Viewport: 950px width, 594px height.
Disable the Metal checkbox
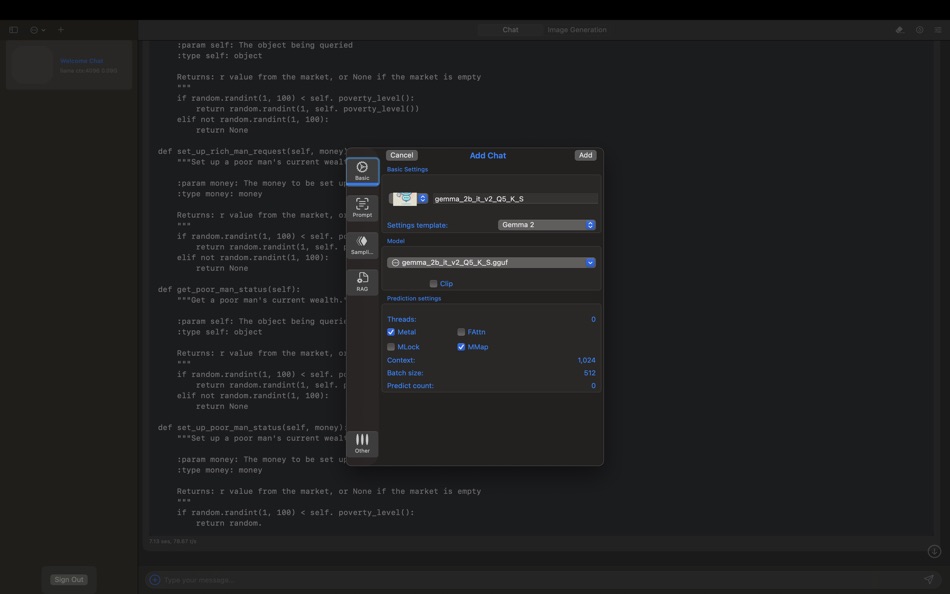pos(391,331)
